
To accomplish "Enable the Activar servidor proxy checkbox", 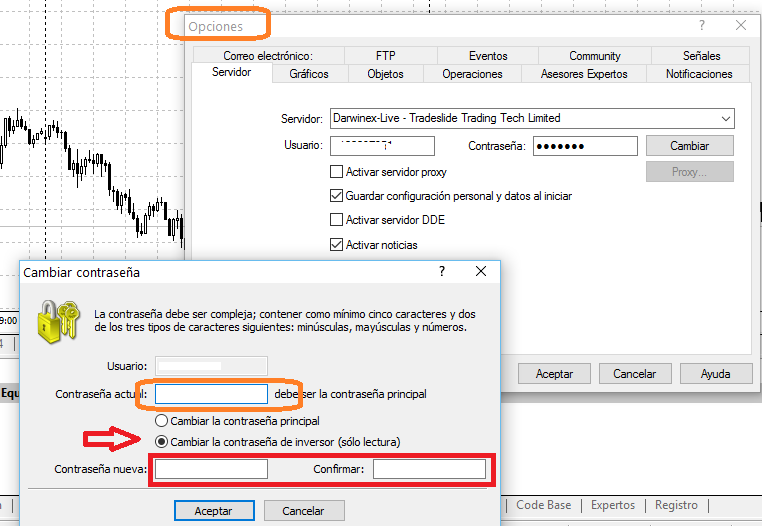I will coord(337,172).
